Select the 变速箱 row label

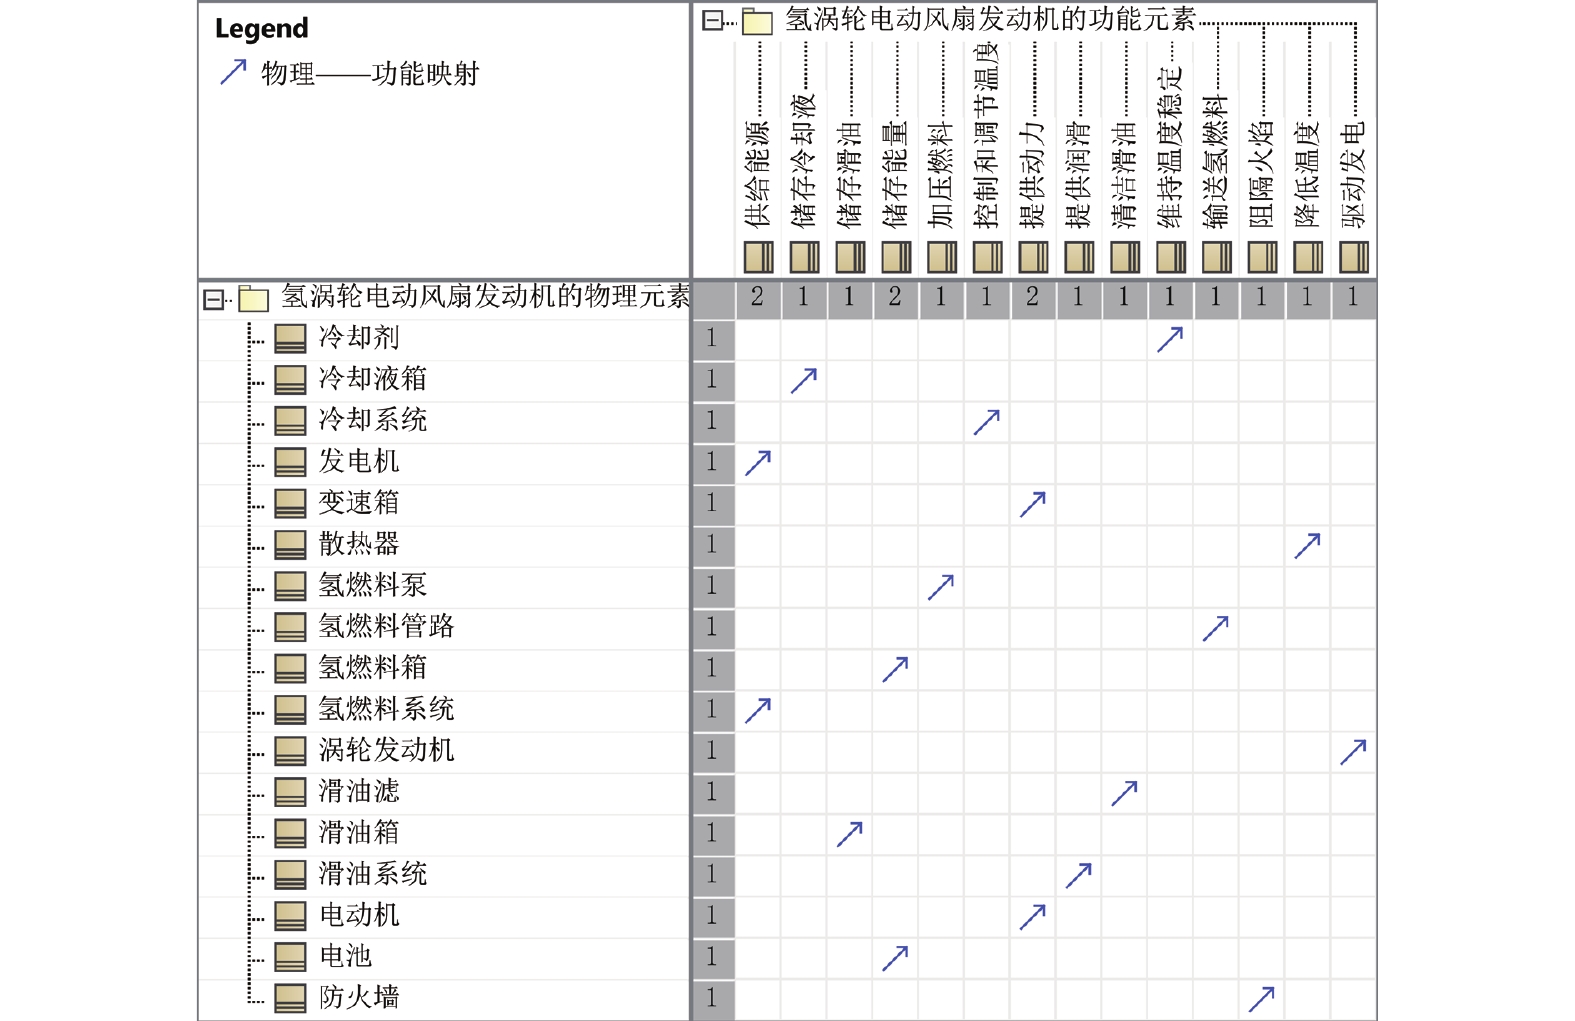(x=358, y=502)
